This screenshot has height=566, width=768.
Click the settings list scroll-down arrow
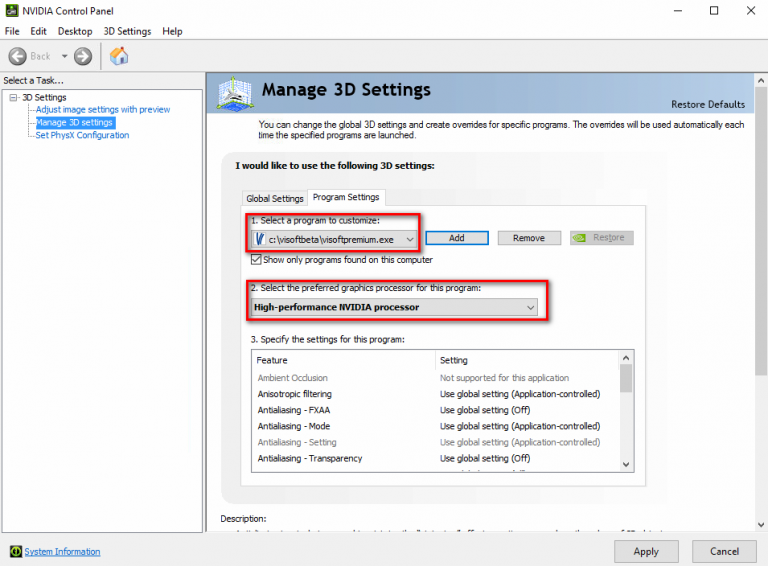pos(626,464)
